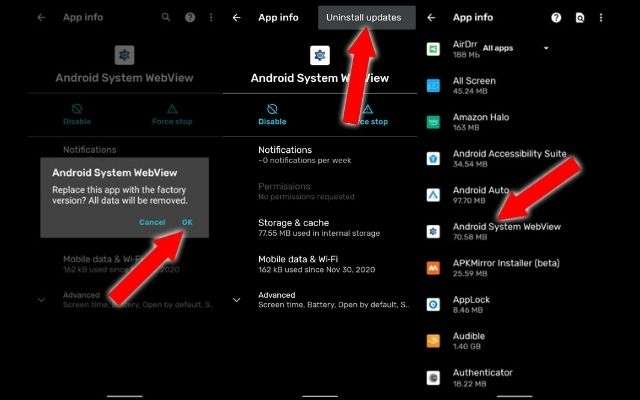The image size is (640, 400).
Task: Go back from the middle App info screen
Action: (x=237, y=18)
